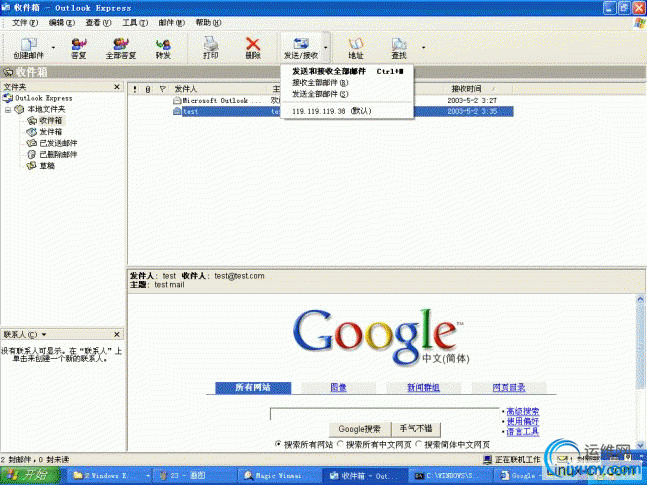Switch to the Groups (新闻群组) tab
Screen dimensions: 647x485
click(x=423, y=387)
